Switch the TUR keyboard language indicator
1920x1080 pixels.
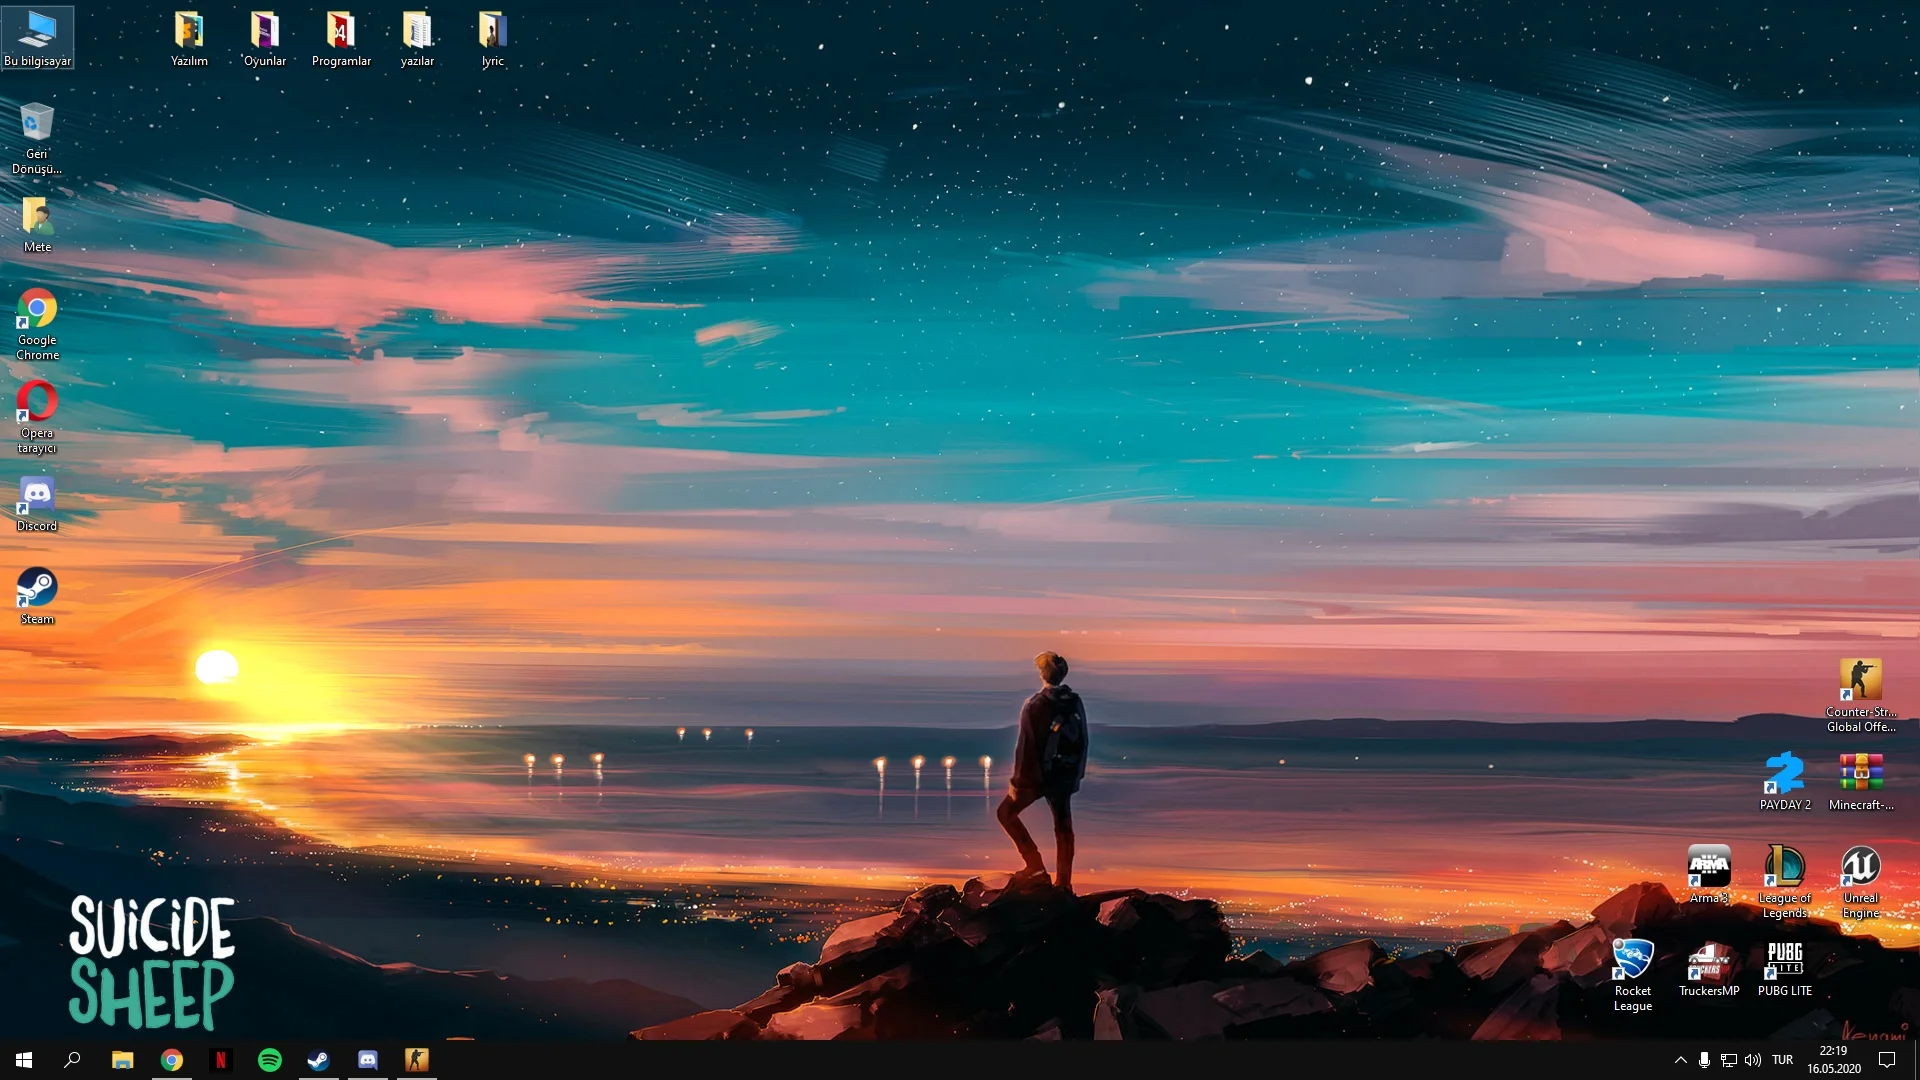pyautogui.click(x=1782, y=1060)
